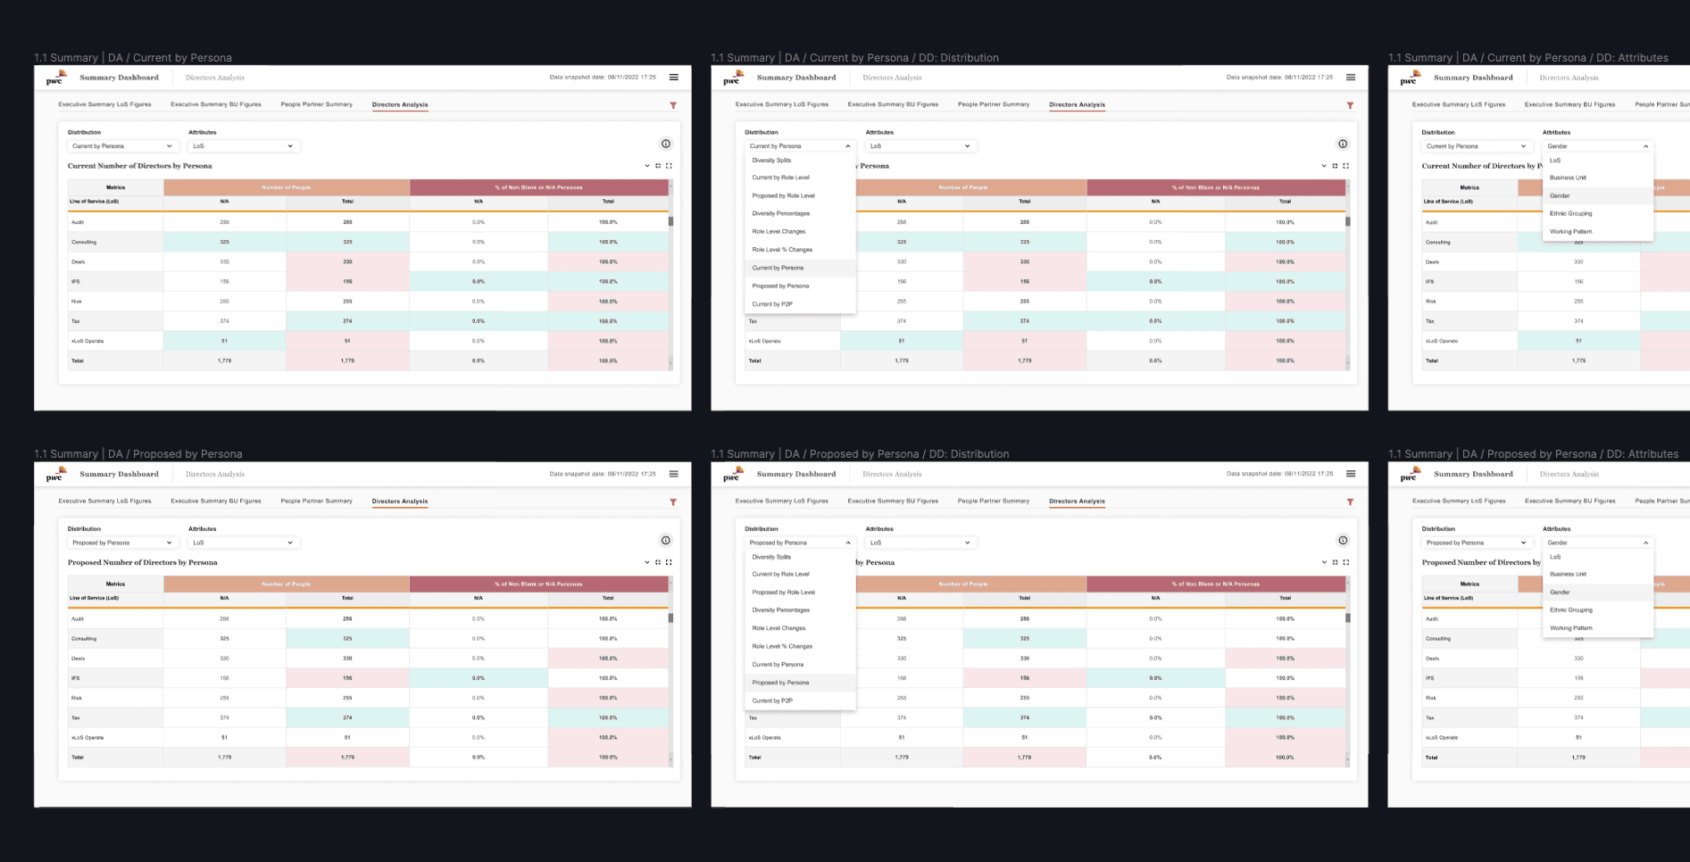Click red filter icon in Proposed by Persona frame

click(673, 502)
